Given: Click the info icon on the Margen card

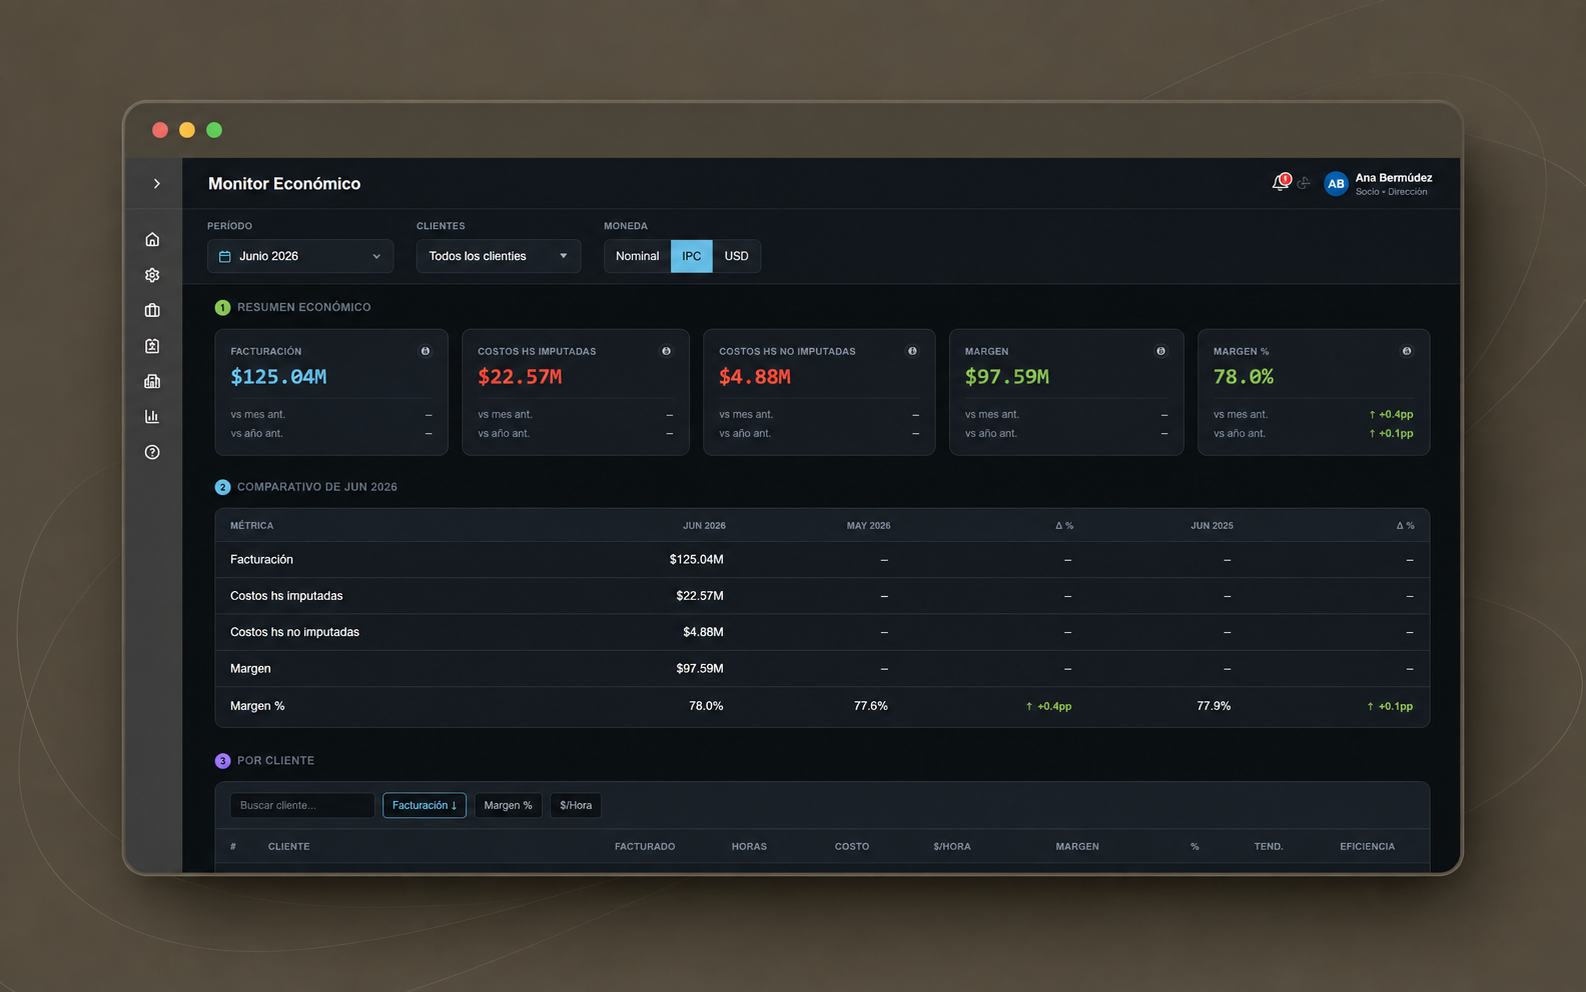Looking at the screenshot, I should (1161, 351).
